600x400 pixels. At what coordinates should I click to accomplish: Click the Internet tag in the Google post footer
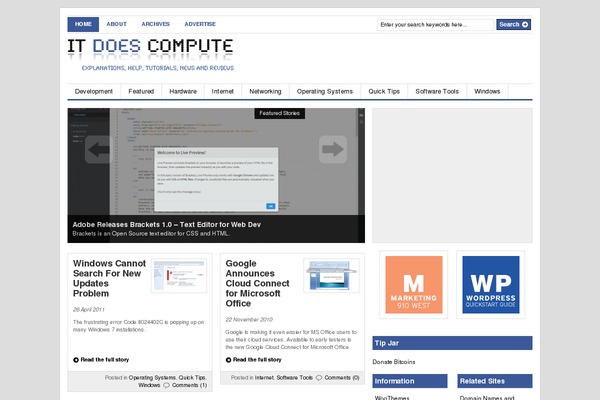pyautogui.click(x=264, y=377)
